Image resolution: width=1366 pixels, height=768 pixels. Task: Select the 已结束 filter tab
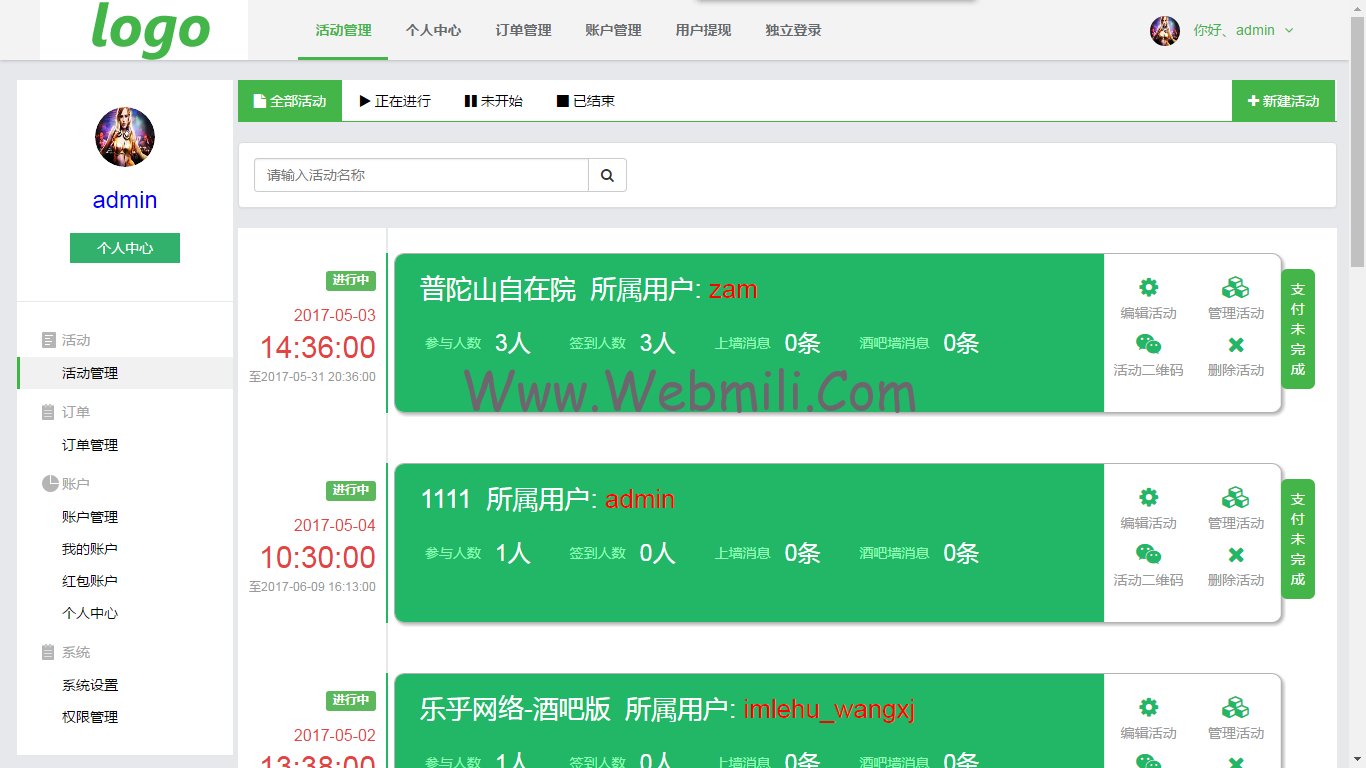tap(586, 101)
